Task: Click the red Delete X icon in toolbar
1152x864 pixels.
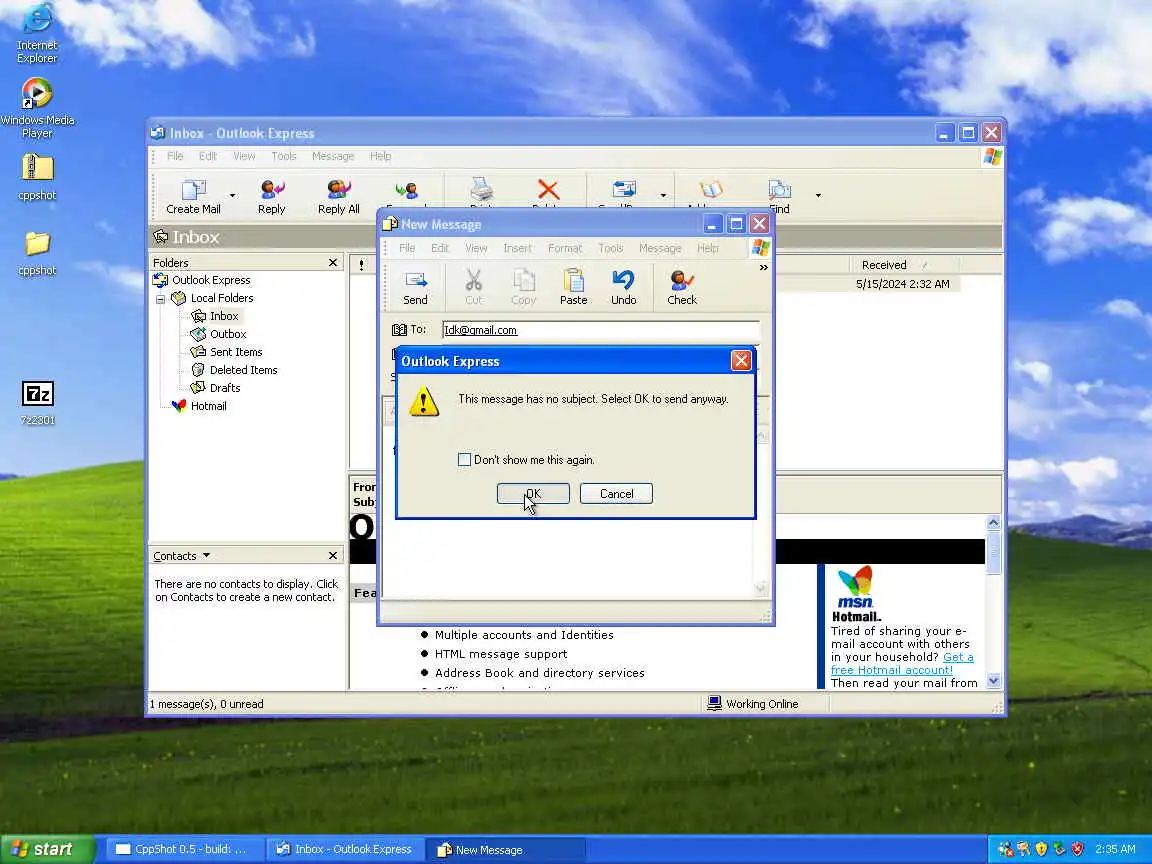Action: click(x=547, y=191)
